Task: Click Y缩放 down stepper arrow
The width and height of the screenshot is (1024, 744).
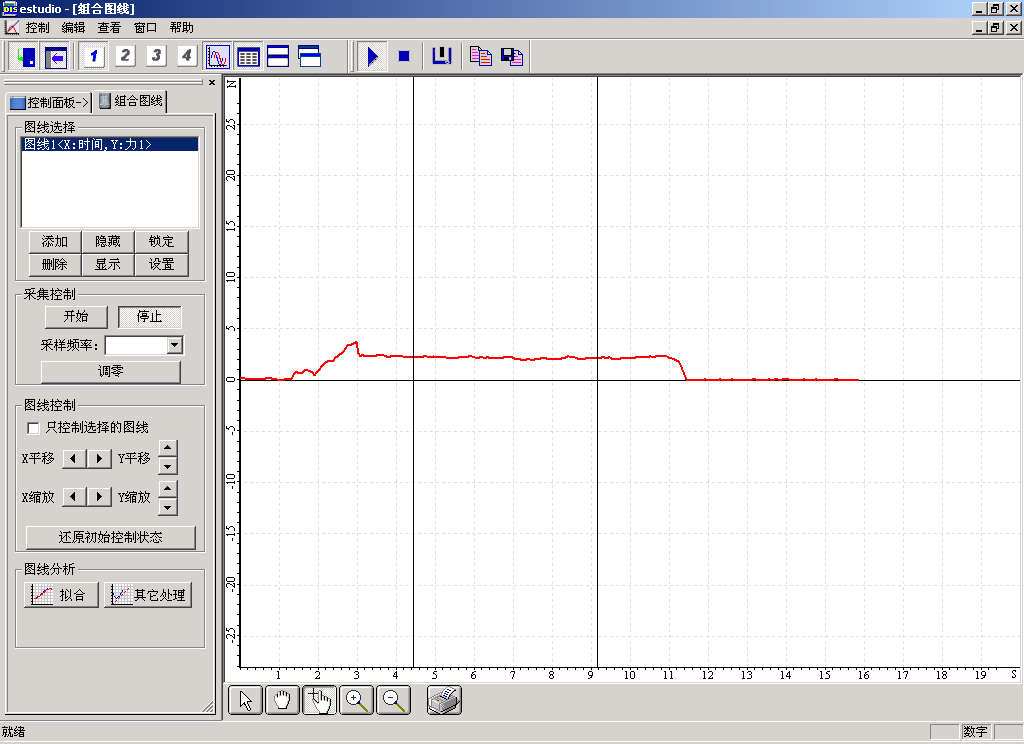Action: 168,506
